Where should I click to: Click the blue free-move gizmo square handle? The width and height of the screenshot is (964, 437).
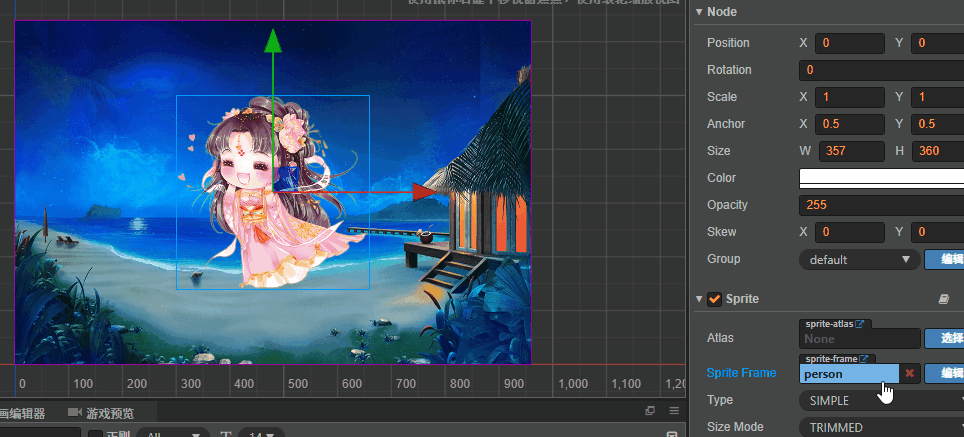[286, 179]
